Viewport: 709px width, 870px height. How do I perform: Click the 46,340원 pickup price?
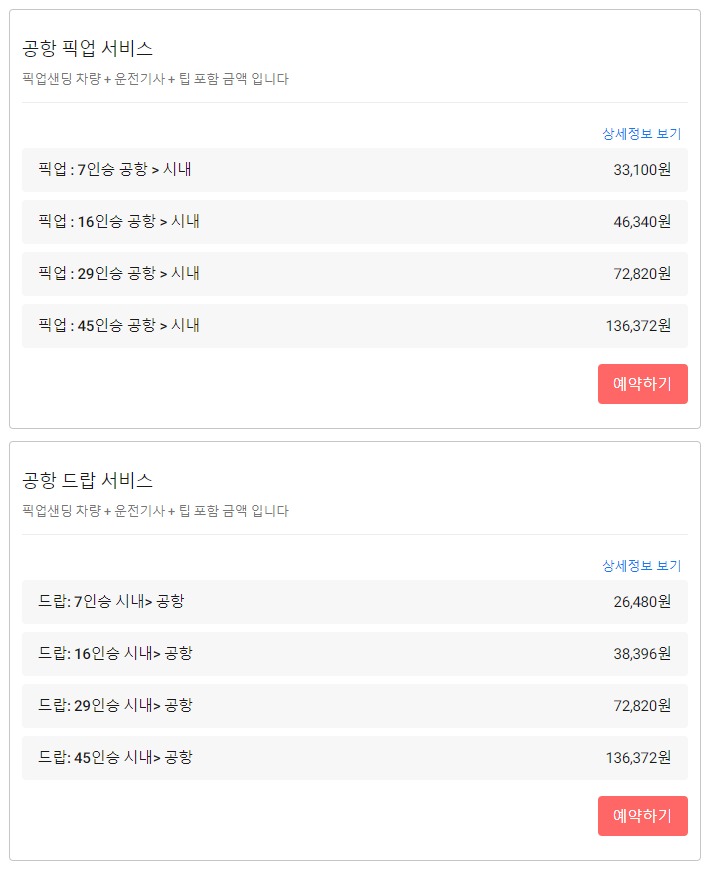(x=642, y=221)
